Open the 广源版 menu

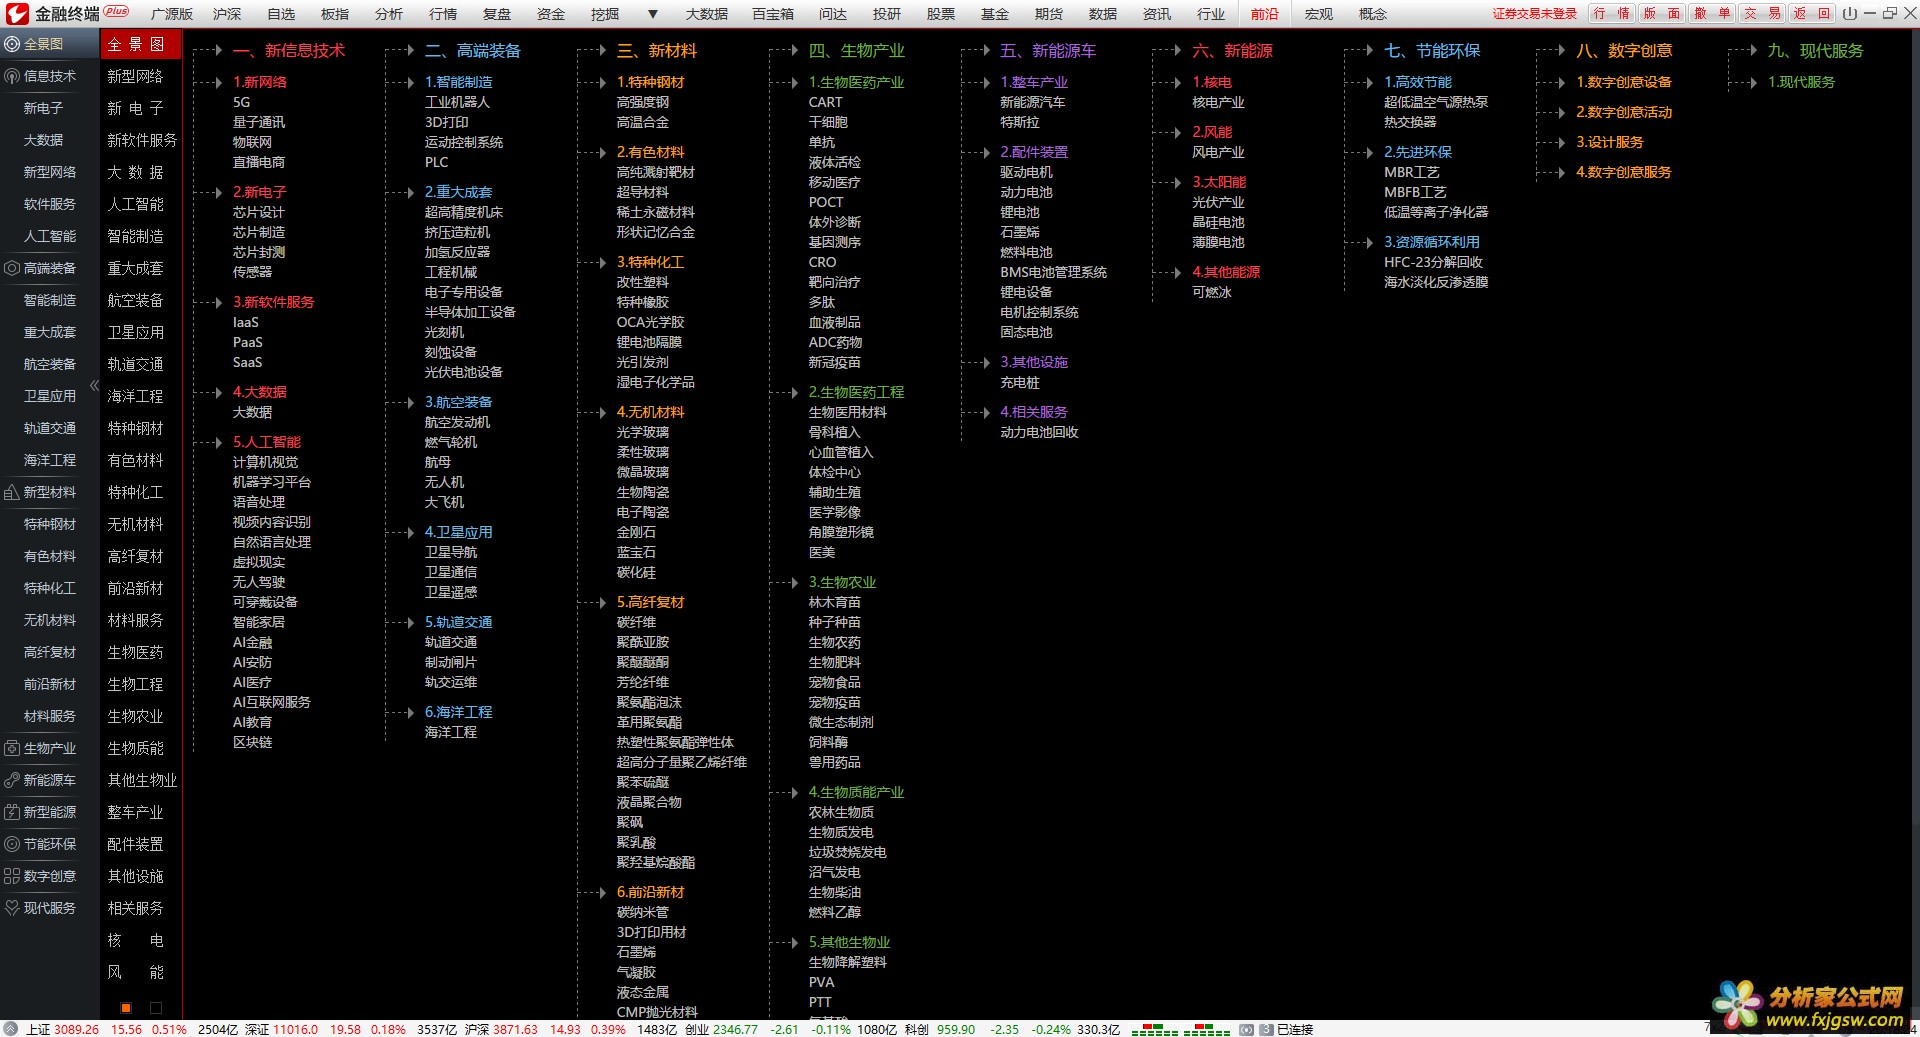coord(172,14)
